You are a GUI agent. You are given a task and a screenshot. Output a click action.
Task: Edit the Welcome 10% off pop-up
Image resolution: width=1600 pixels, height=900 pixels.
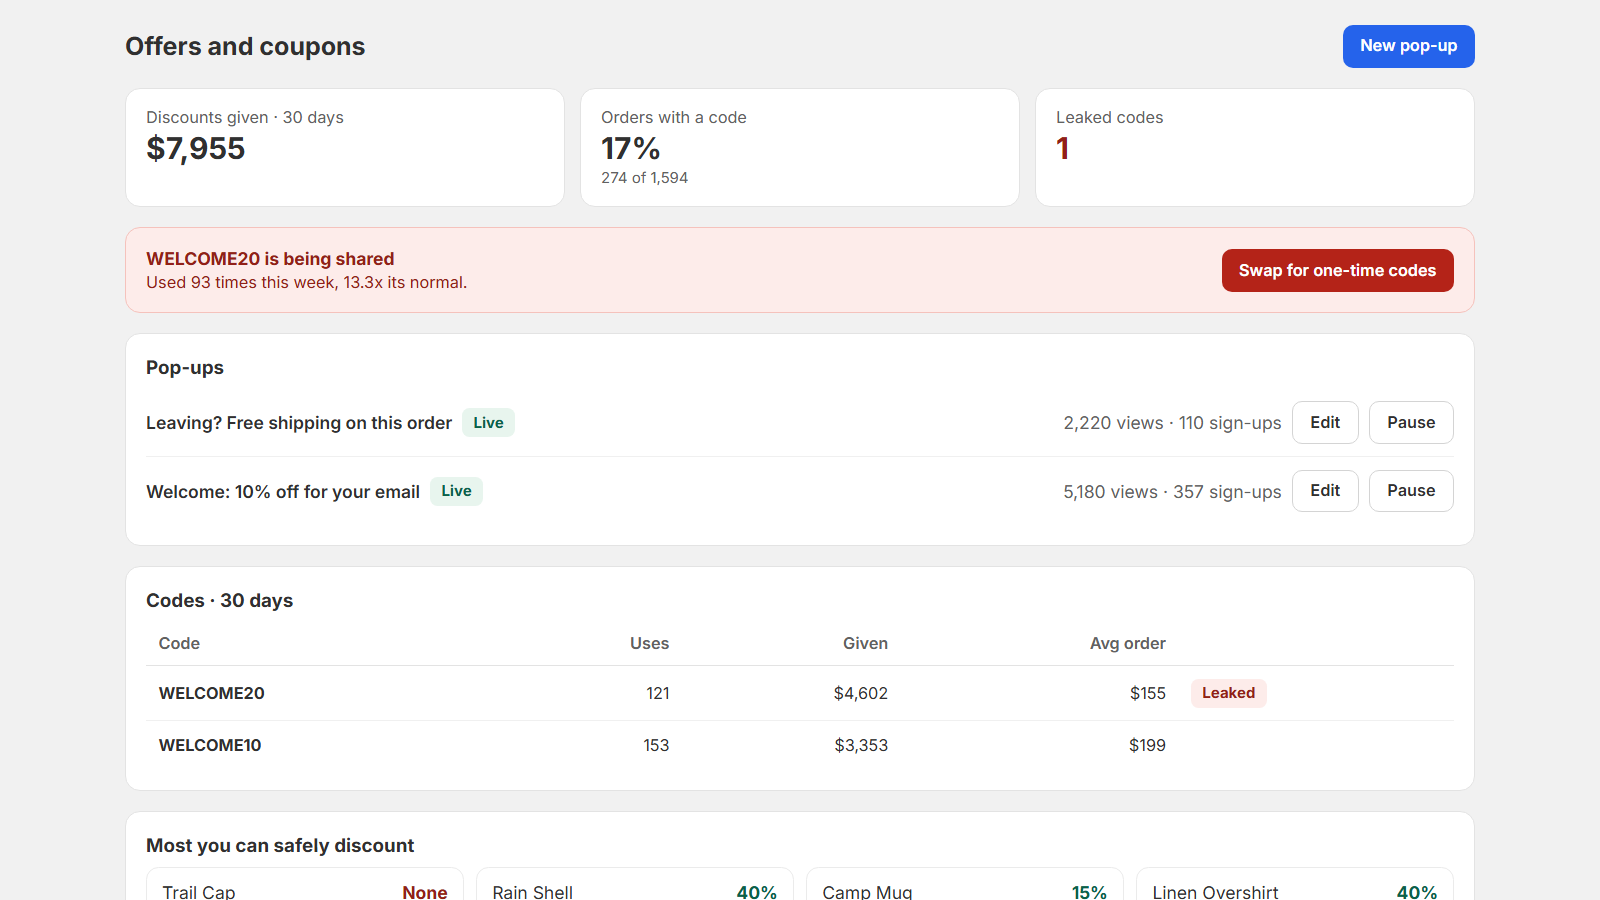click(1325, 490)
